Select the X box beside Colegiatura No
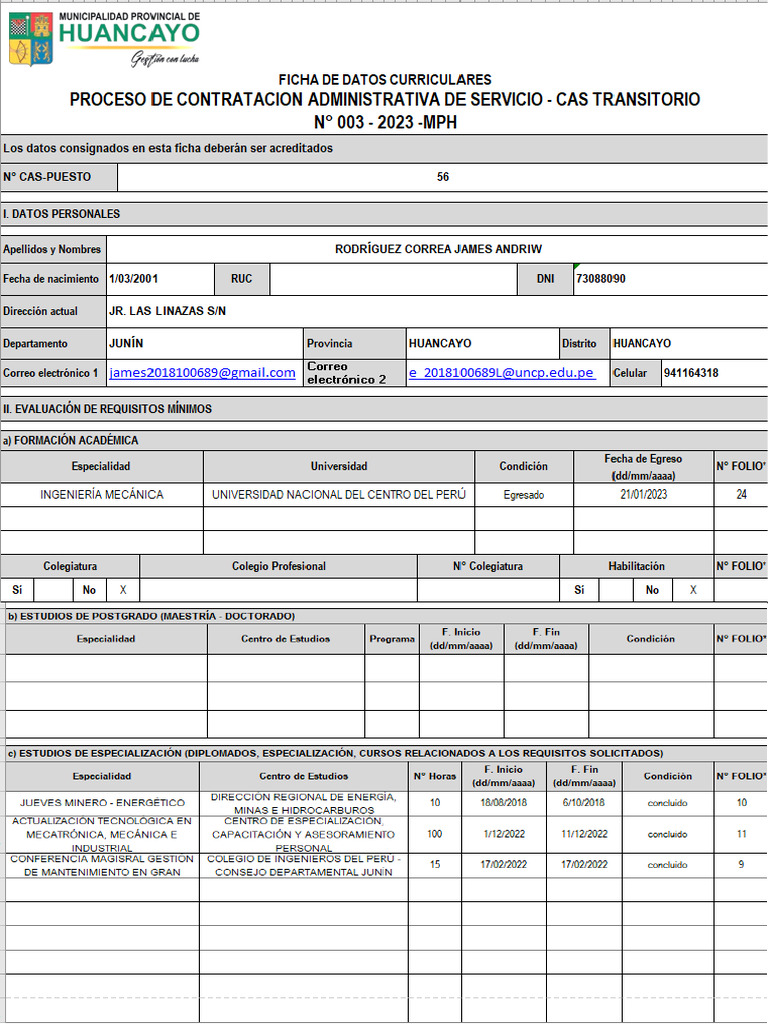The image size is (768, 1024). (x=123, y=590)
